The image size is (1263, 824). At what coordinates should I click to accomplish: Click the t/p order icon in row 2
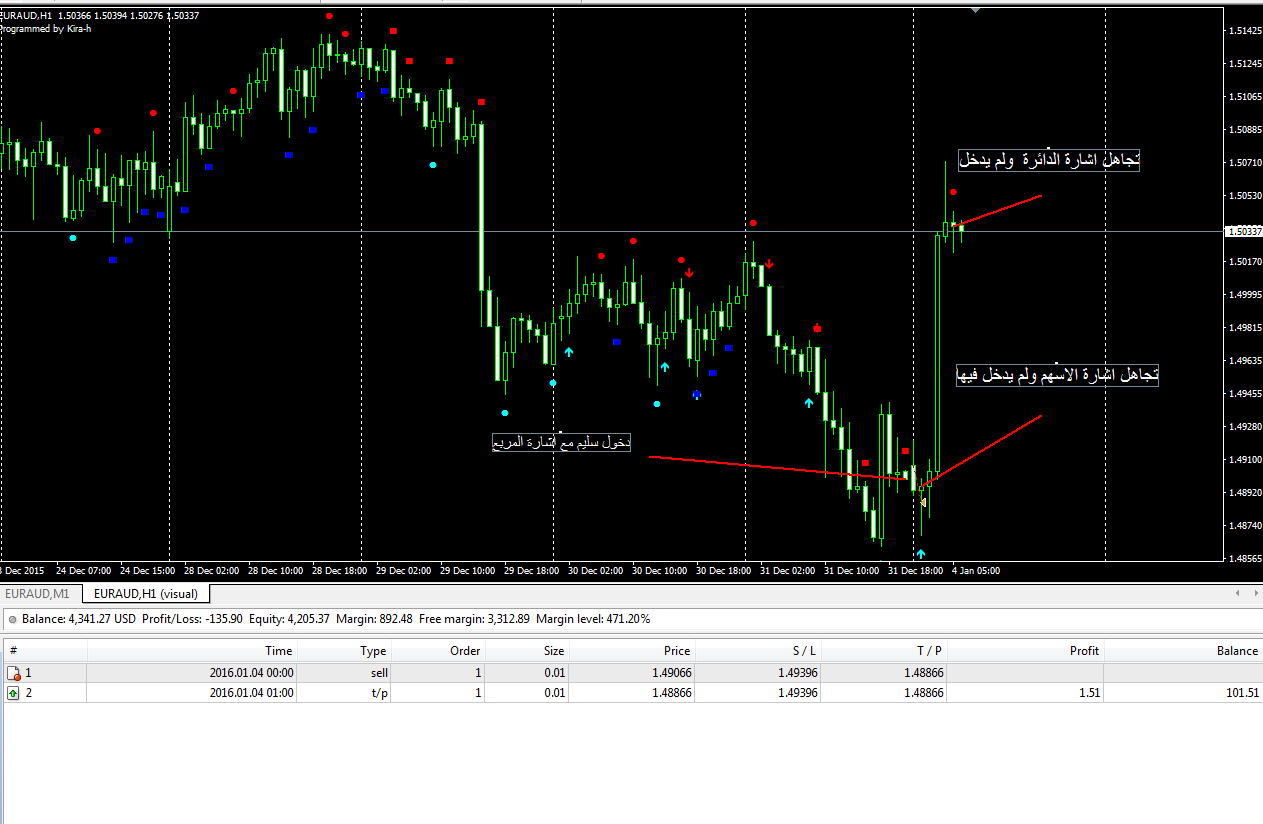tap(13, 693)
